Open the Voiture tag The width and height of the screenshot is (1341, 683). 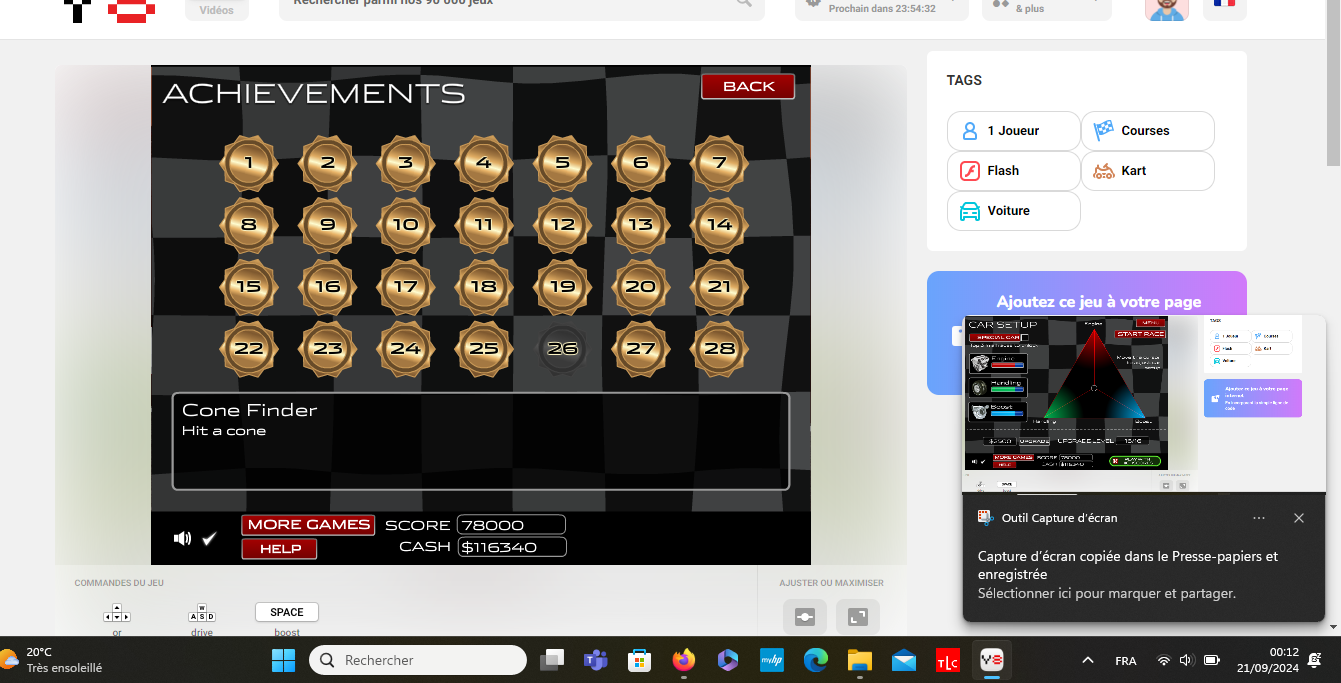[x=1014, y=211]
